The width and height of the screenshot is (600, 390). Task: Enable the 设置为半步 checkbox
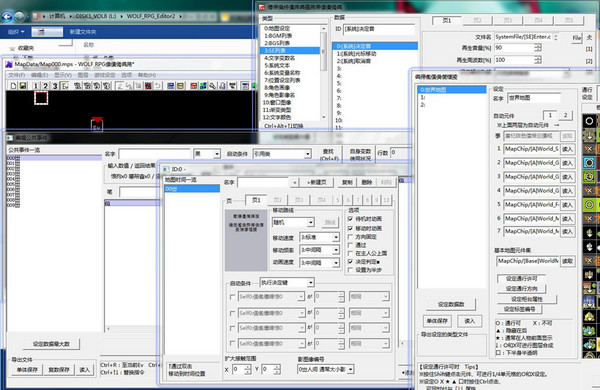[350, 270]
